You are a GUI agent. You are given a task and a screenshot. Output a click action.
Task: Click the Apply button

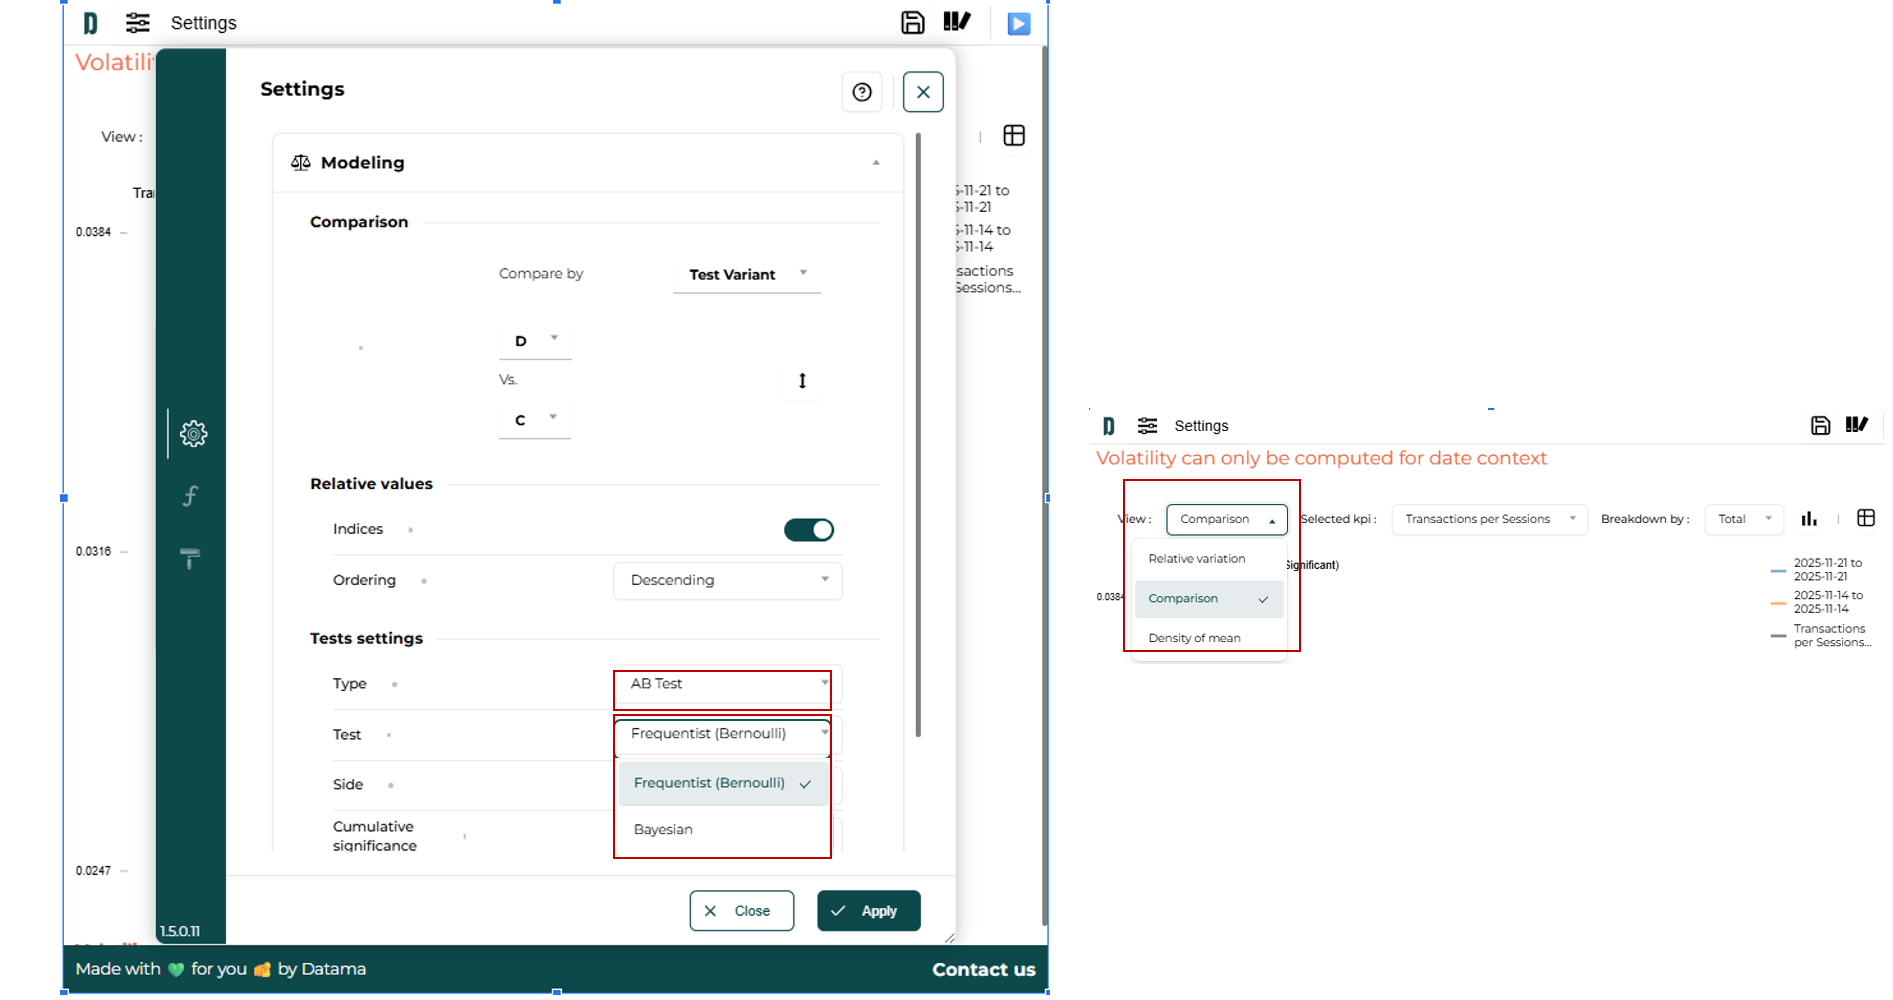tap(868, 911)
